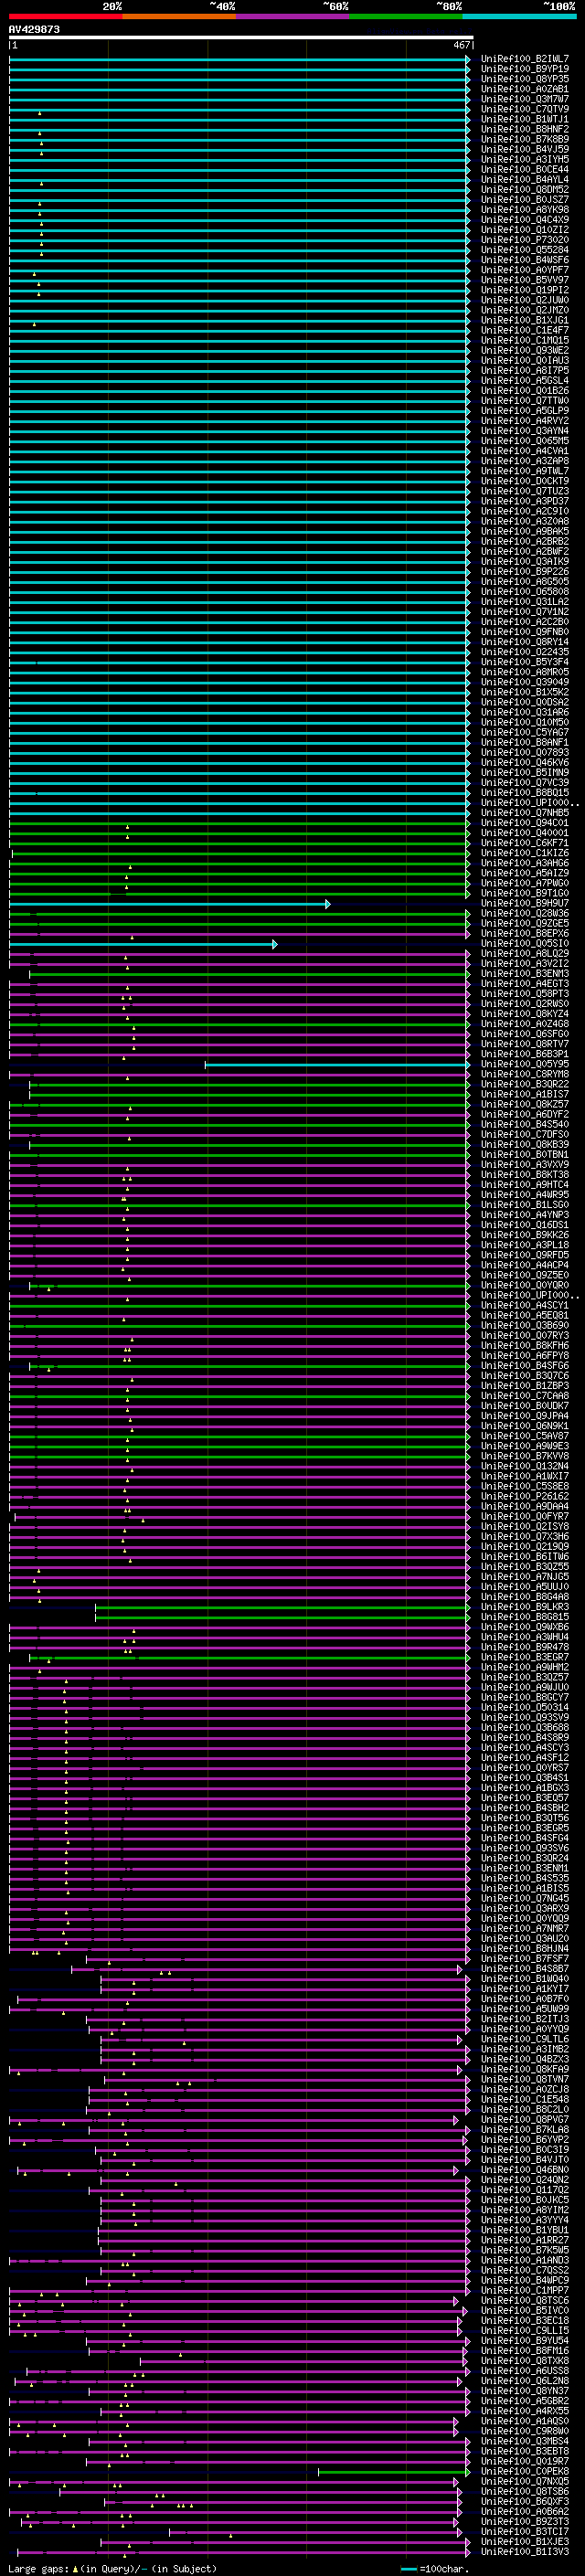Select the UniRef100_C6KF71 label
Image resolution: width=585 pixels, height=2576 pixels.
525,843
